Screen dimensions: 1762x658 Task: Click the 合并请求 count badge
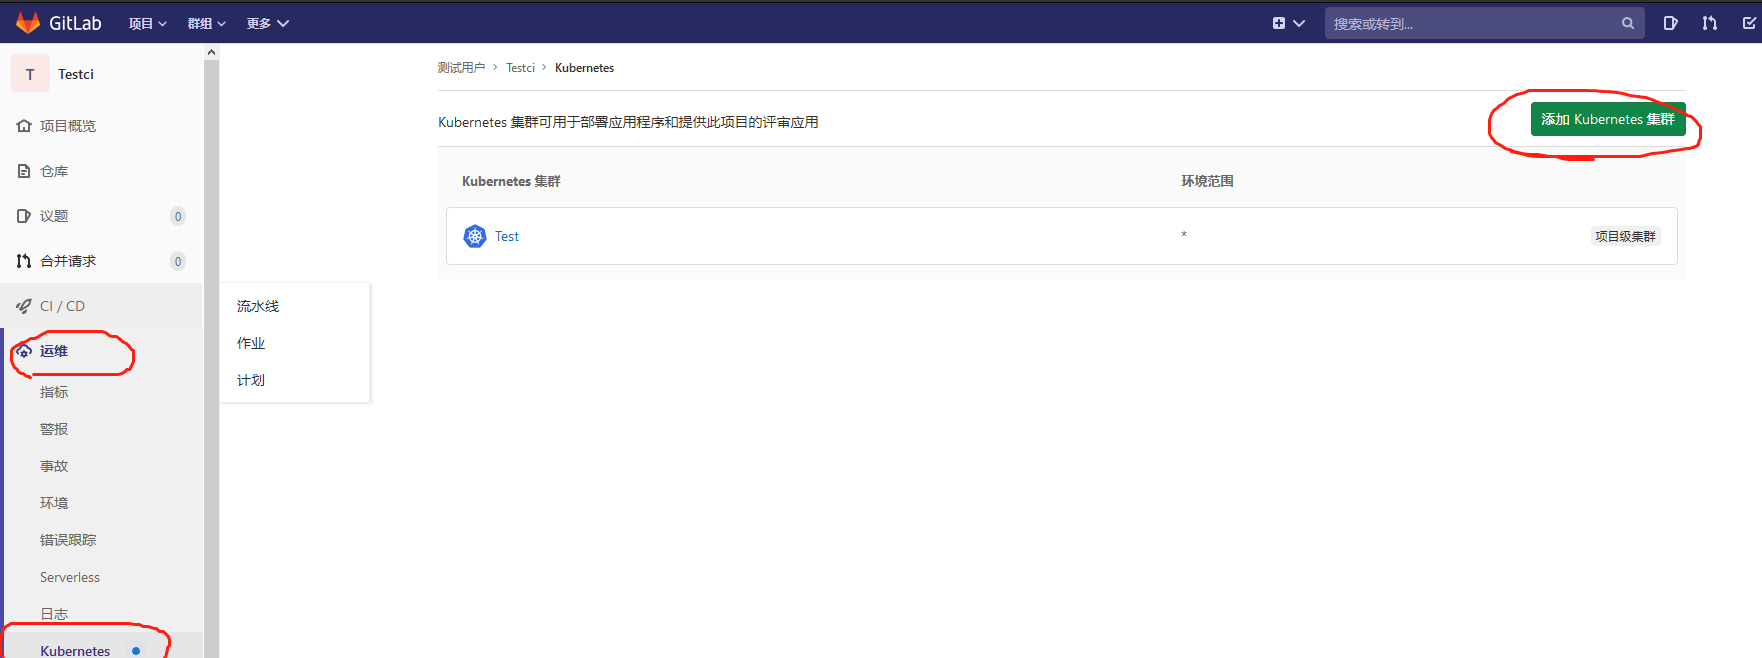coord(178,261)
